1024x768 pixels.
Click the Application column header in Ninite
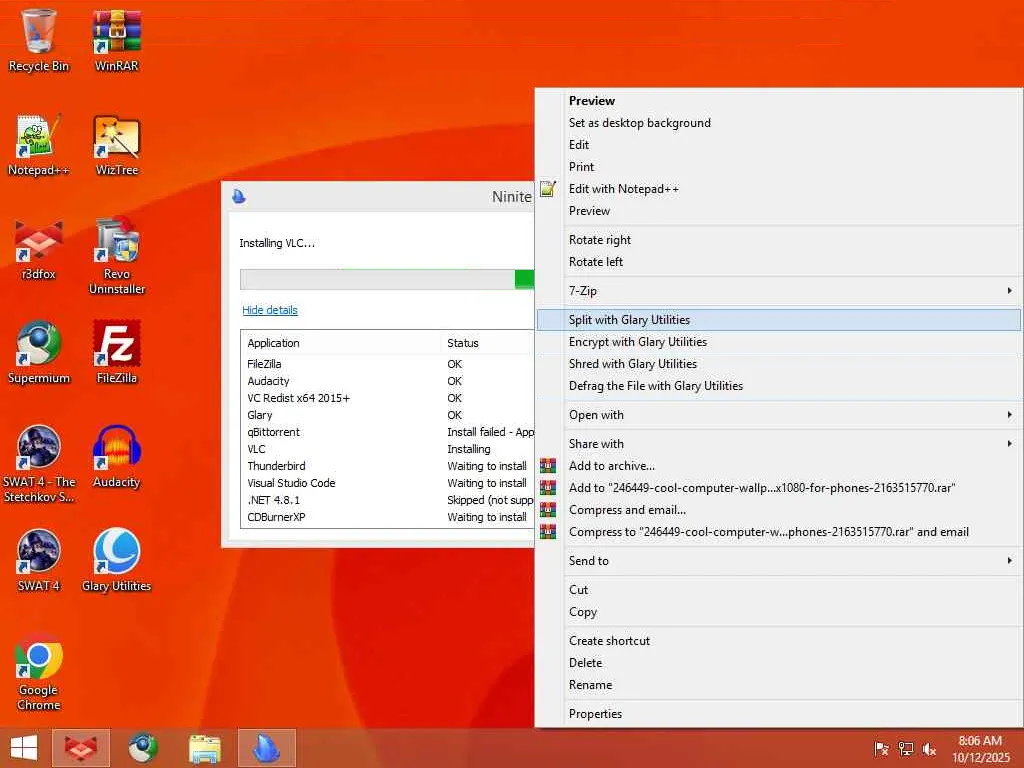click(x=341, y=343)
